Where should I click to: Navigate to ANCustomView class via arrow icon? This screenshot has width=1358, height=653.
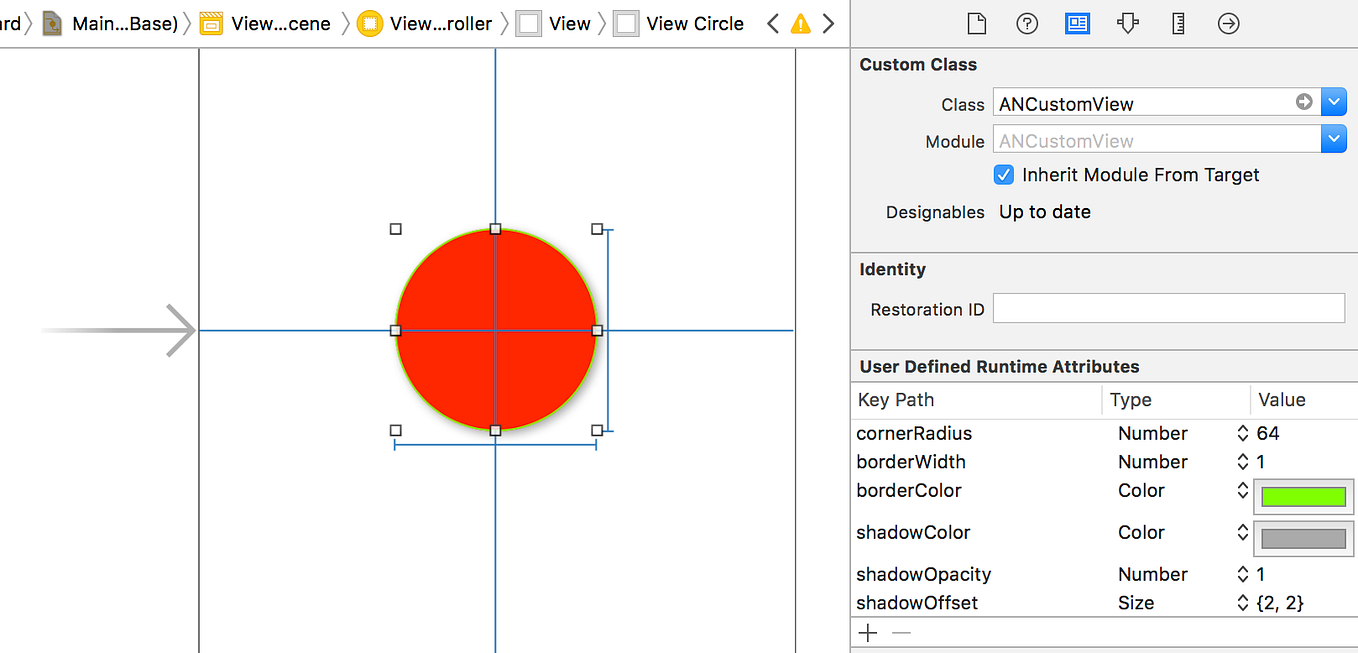(x=1304, y=101)
